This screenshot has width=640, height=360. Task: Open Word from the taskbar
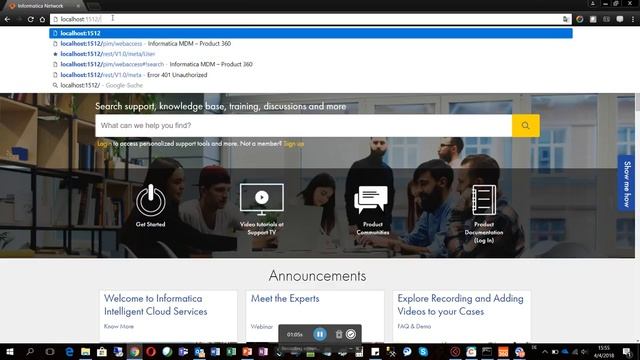pos(215,351)
